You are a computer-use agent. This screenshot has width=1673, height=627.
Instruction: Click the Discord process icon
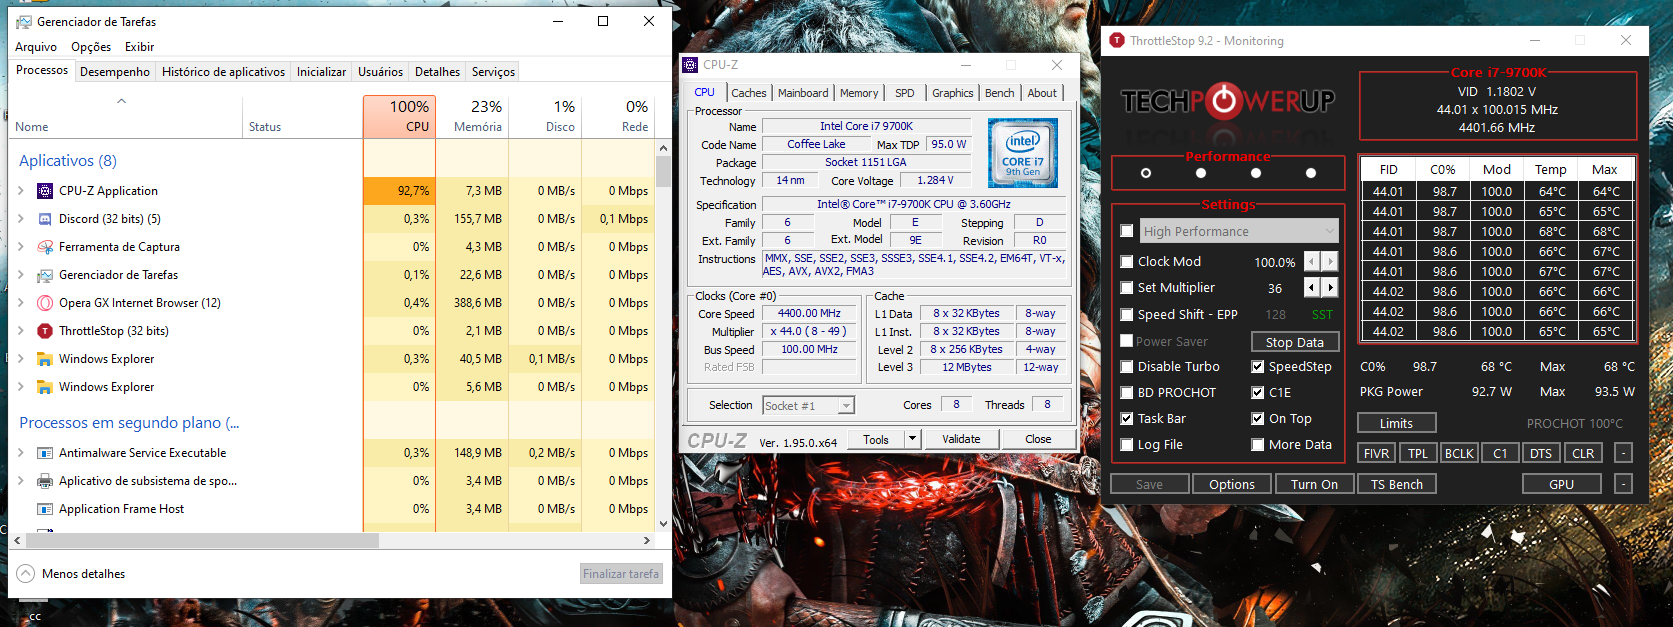(x=45, y=219)
